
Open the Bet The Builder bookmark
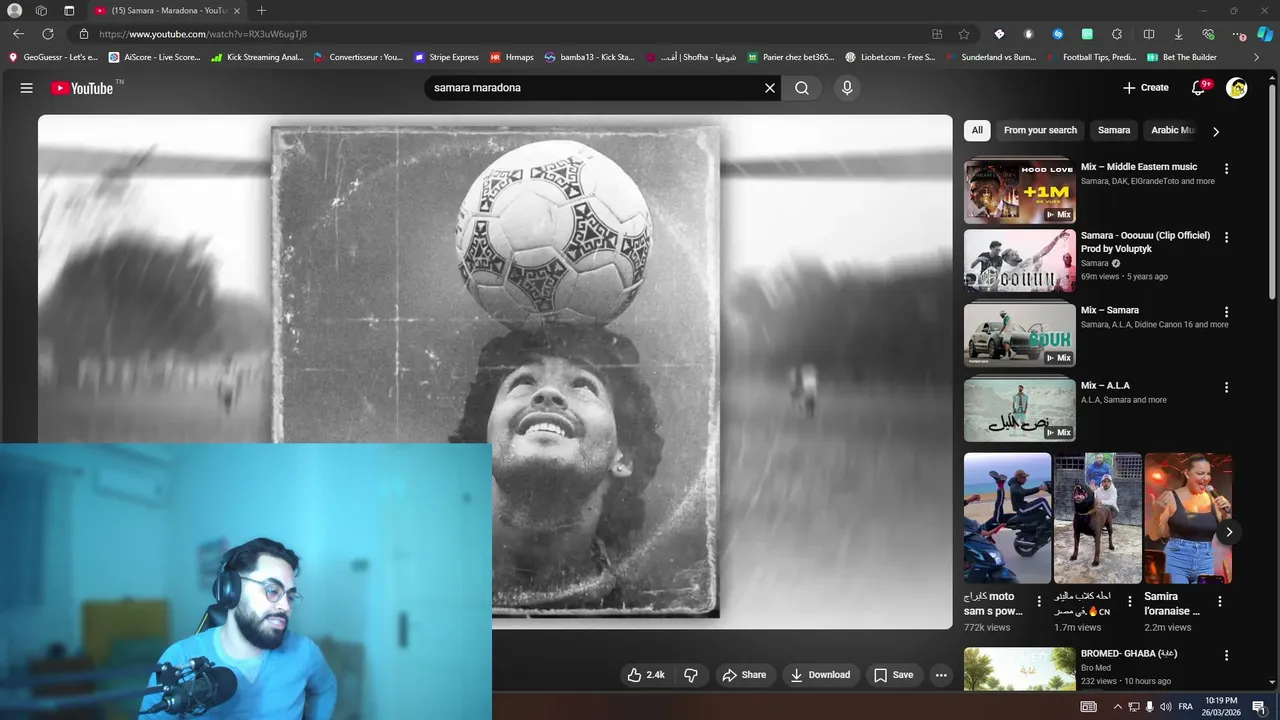(x=1182, y=57)
